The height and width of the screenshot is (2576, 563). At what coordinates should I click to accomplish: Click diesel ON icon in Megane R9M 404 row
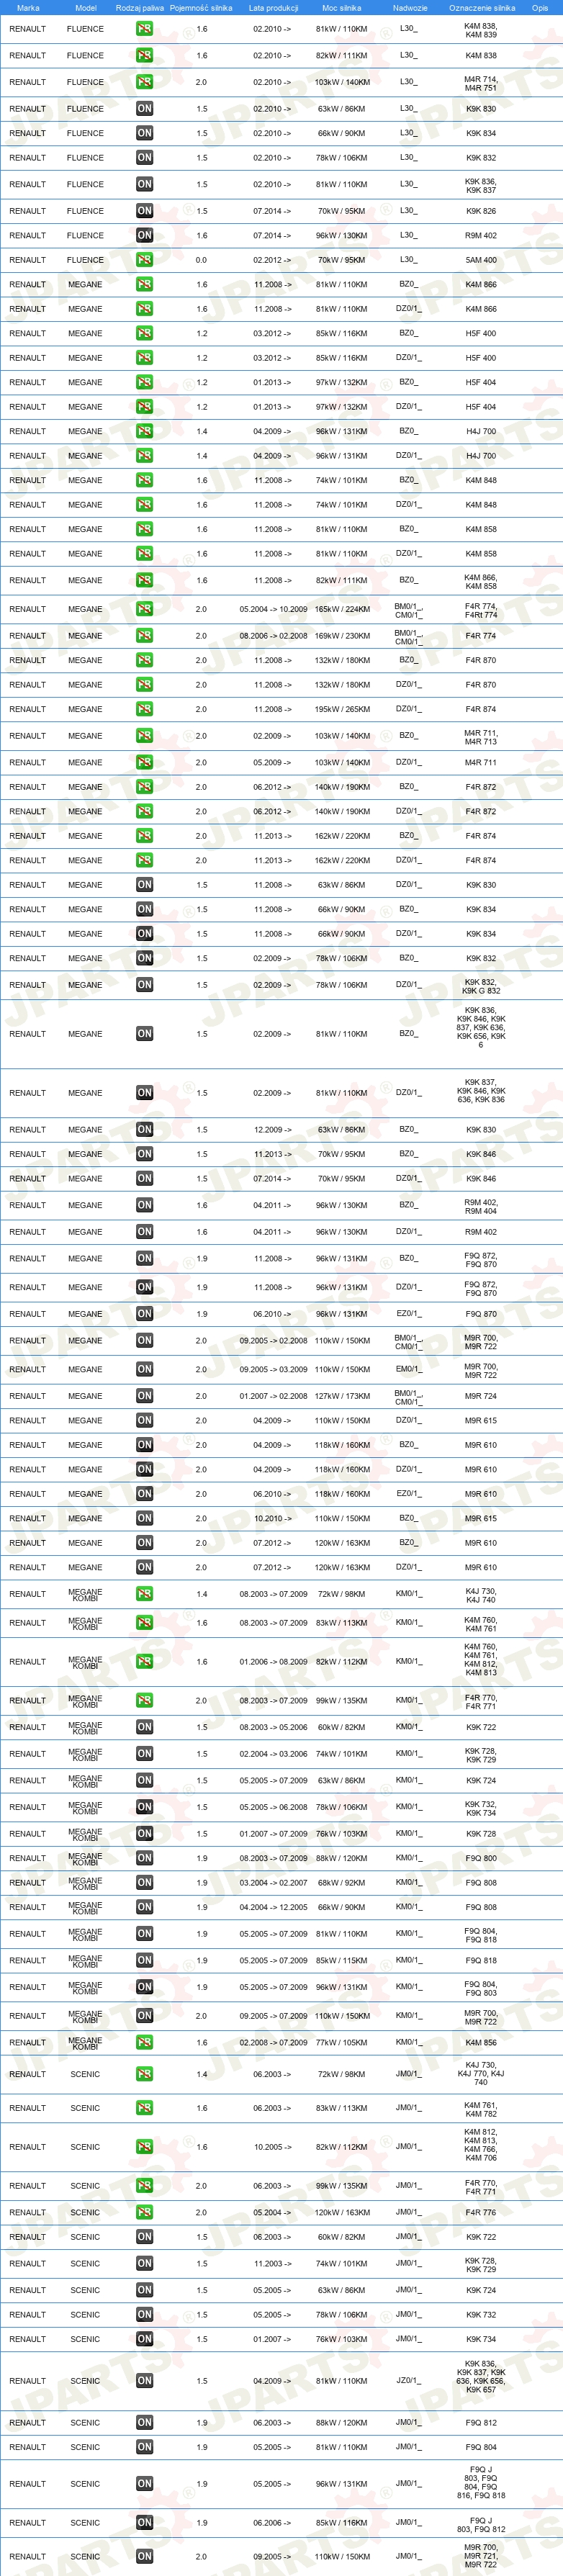coord(145,1205)
